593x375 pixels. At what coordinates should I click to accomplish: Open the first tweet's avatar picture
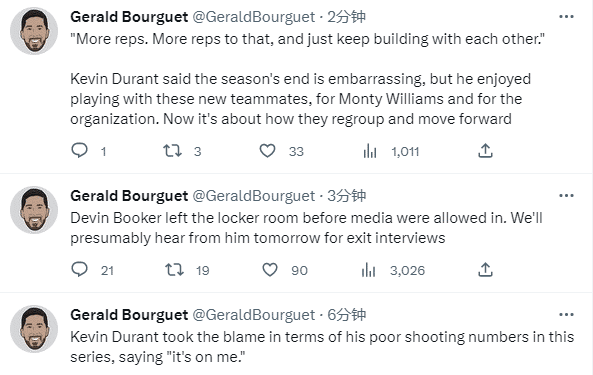point(34,31)
